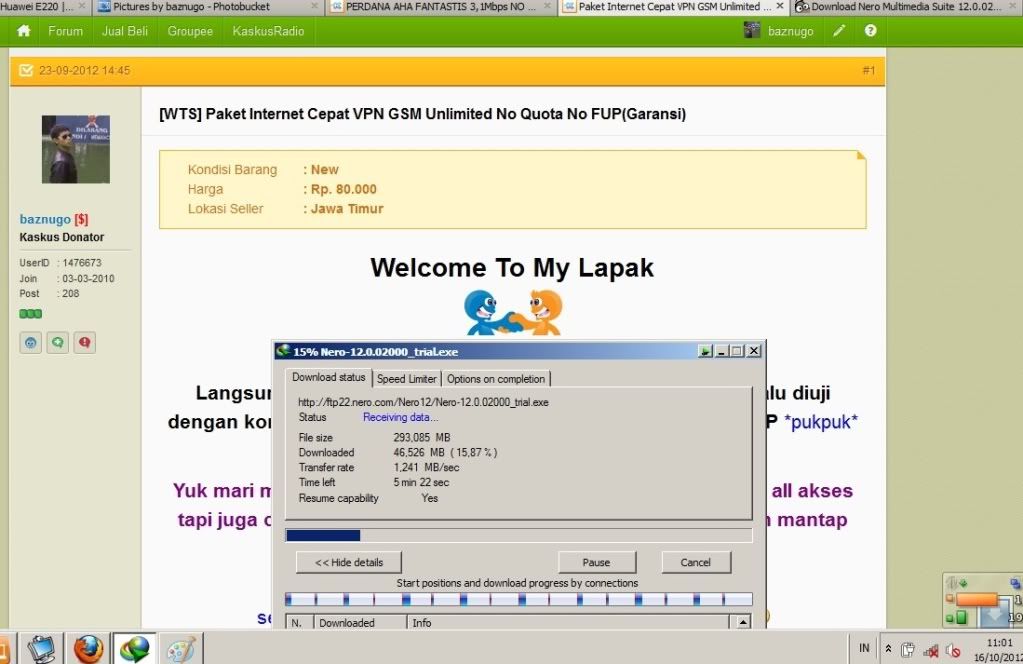This screenshot has height=664, width=1023.
Task: Click the seller location "Jawa Timur"
Action: 347,209
